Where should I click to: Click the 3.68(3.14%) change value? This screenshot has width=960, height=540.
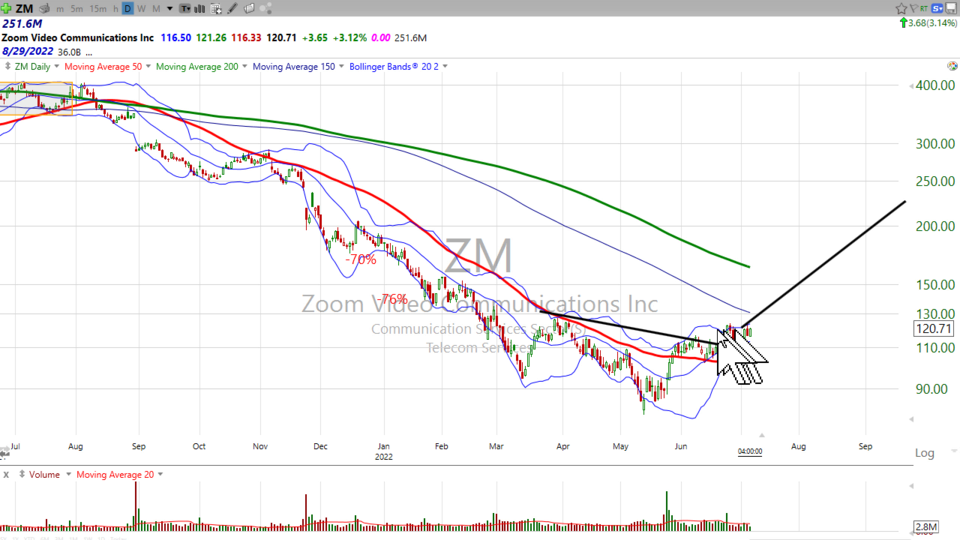coord(932,23)
